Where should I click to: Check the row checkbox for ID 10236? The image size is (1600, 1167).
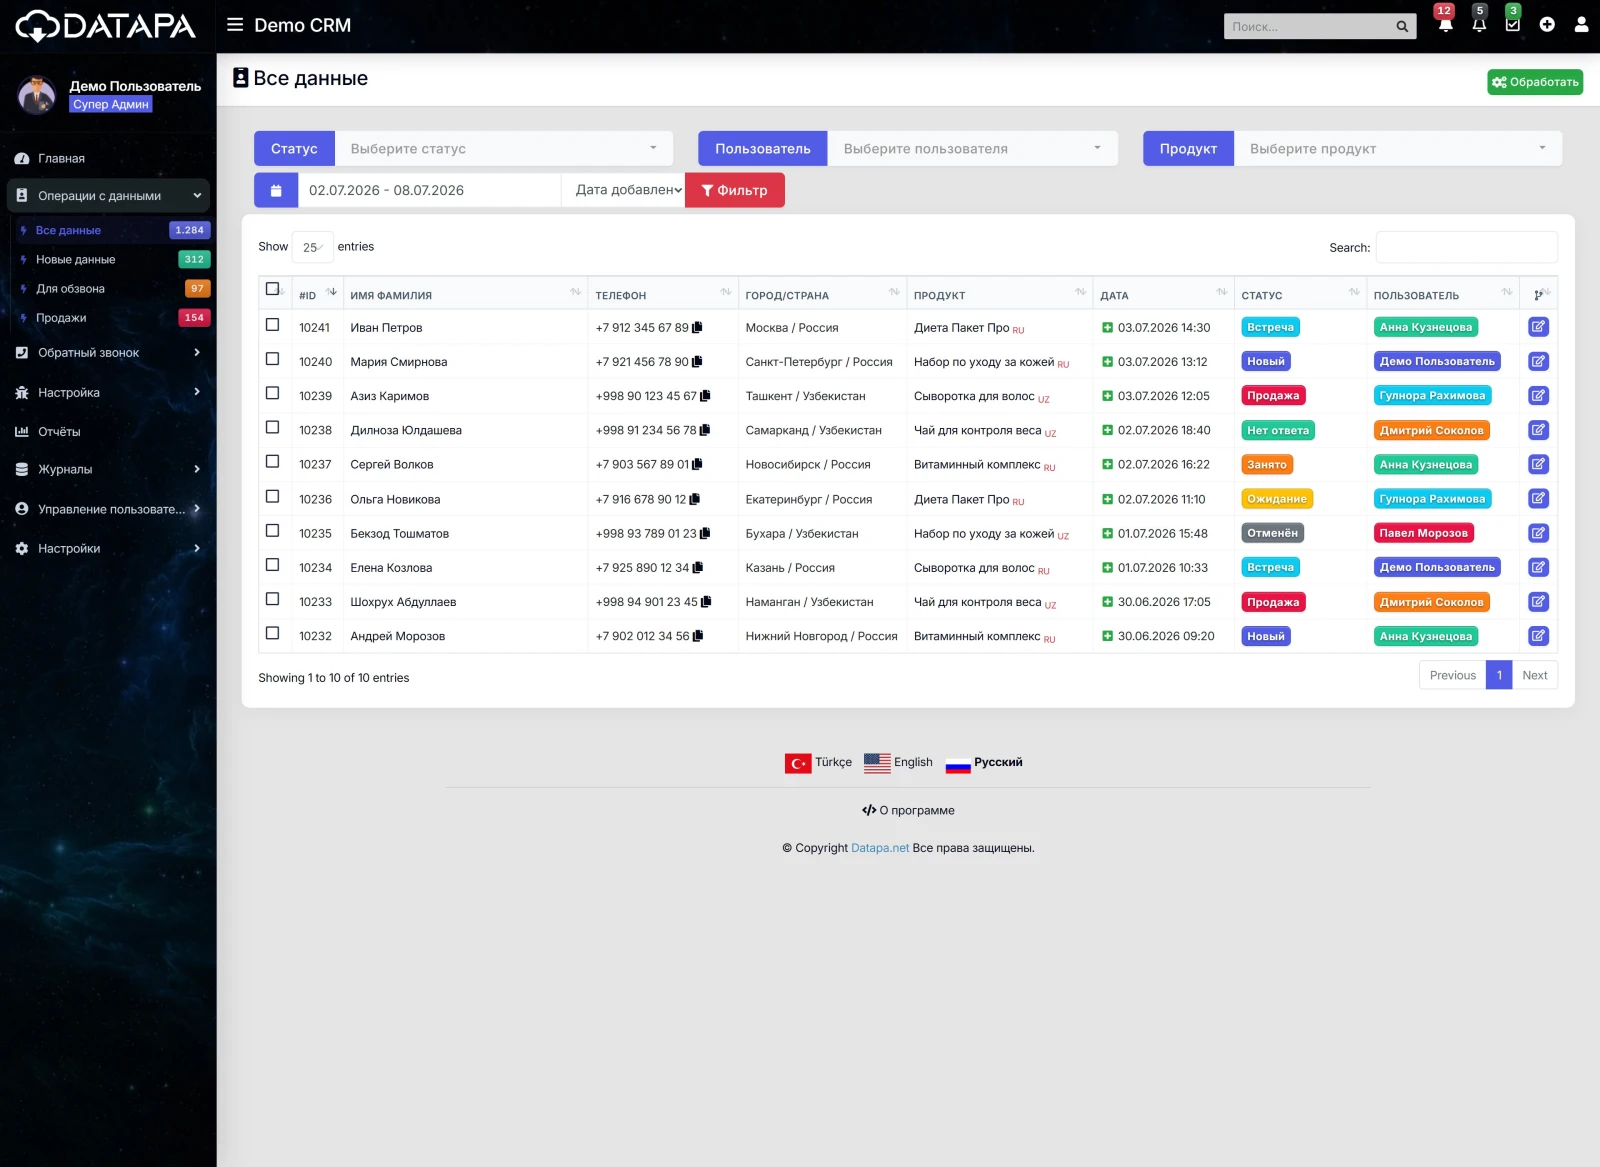pos(272,496)
